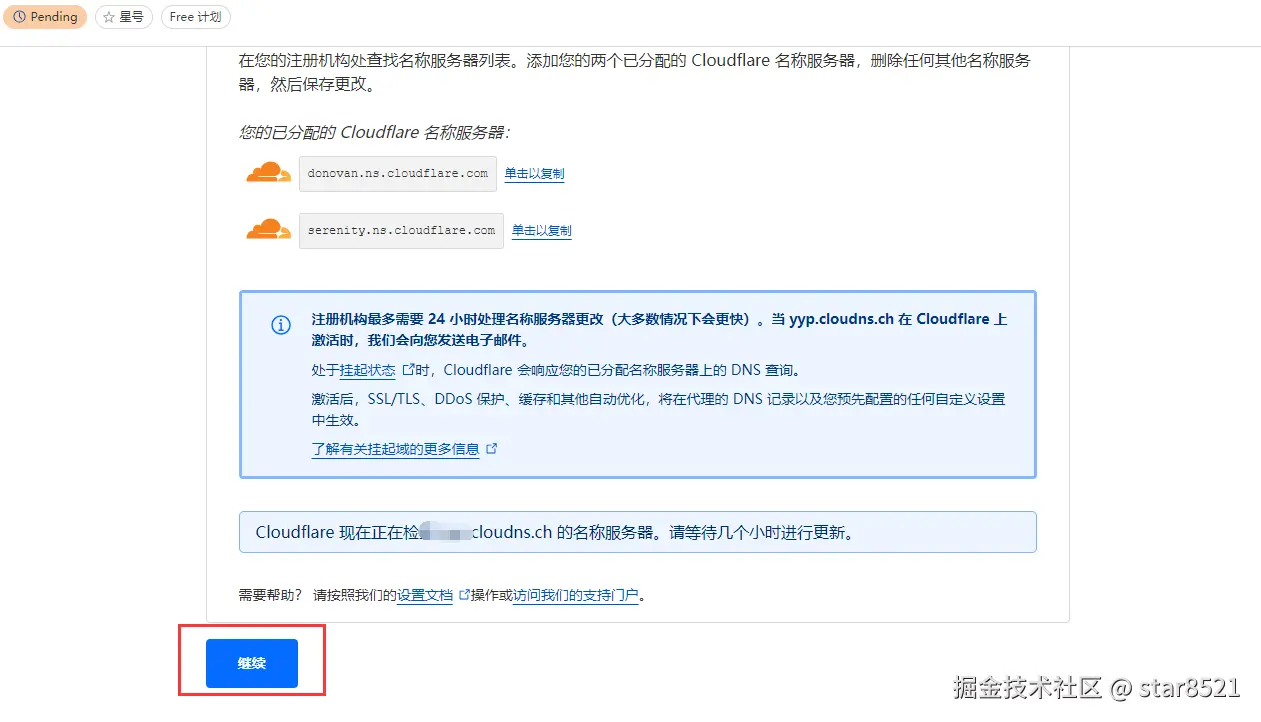1261x722 pixels.
Task: Select serenity.ns.cloudflare.com nameserver field
Action: click(x=401, y=231)
